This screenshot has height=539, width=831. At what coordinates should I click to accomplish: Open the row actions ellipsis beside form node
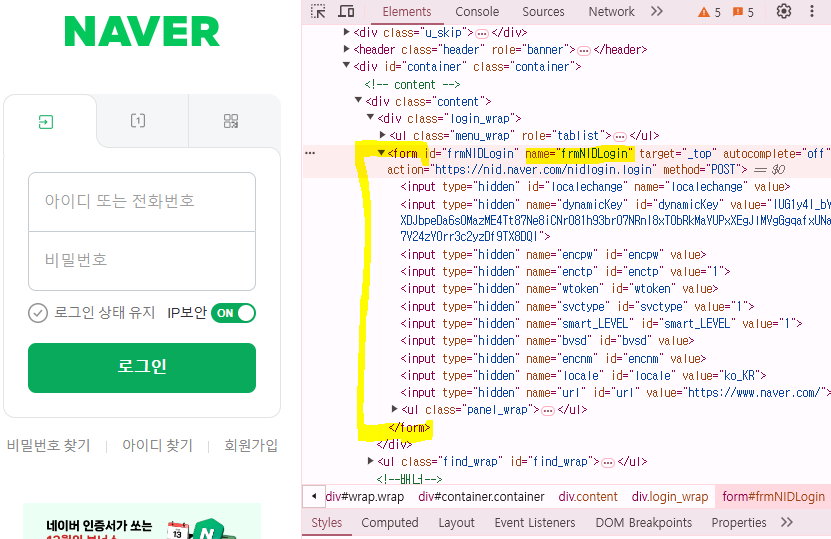pyautogui.click(x=310, y=153)
